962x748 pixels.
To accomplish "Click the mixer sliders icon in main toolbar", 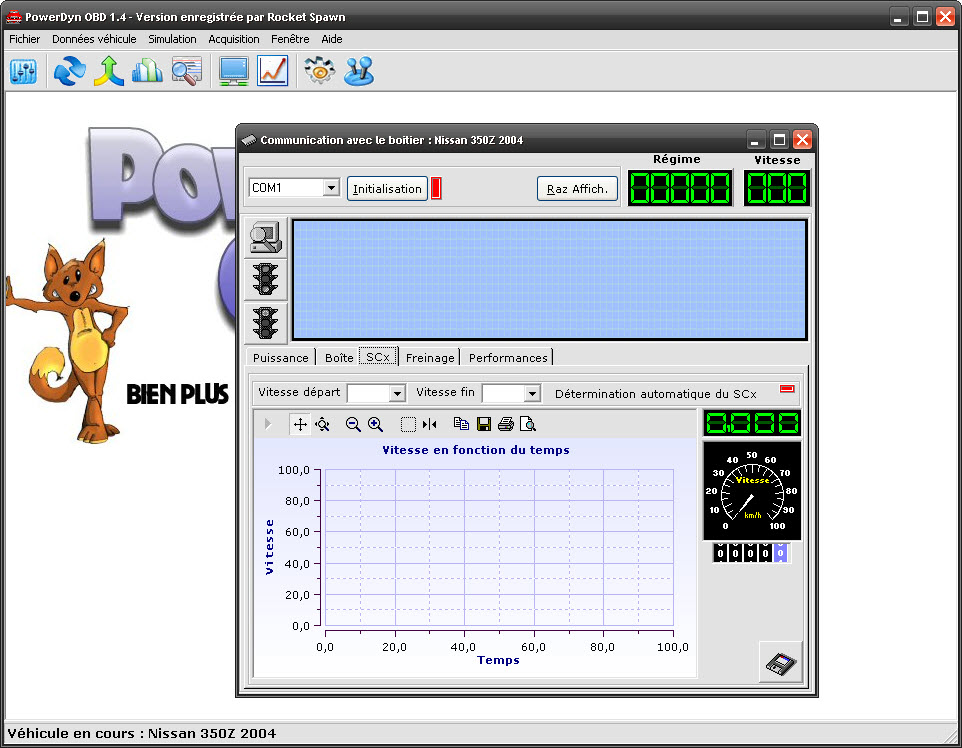I will (23, 71).
